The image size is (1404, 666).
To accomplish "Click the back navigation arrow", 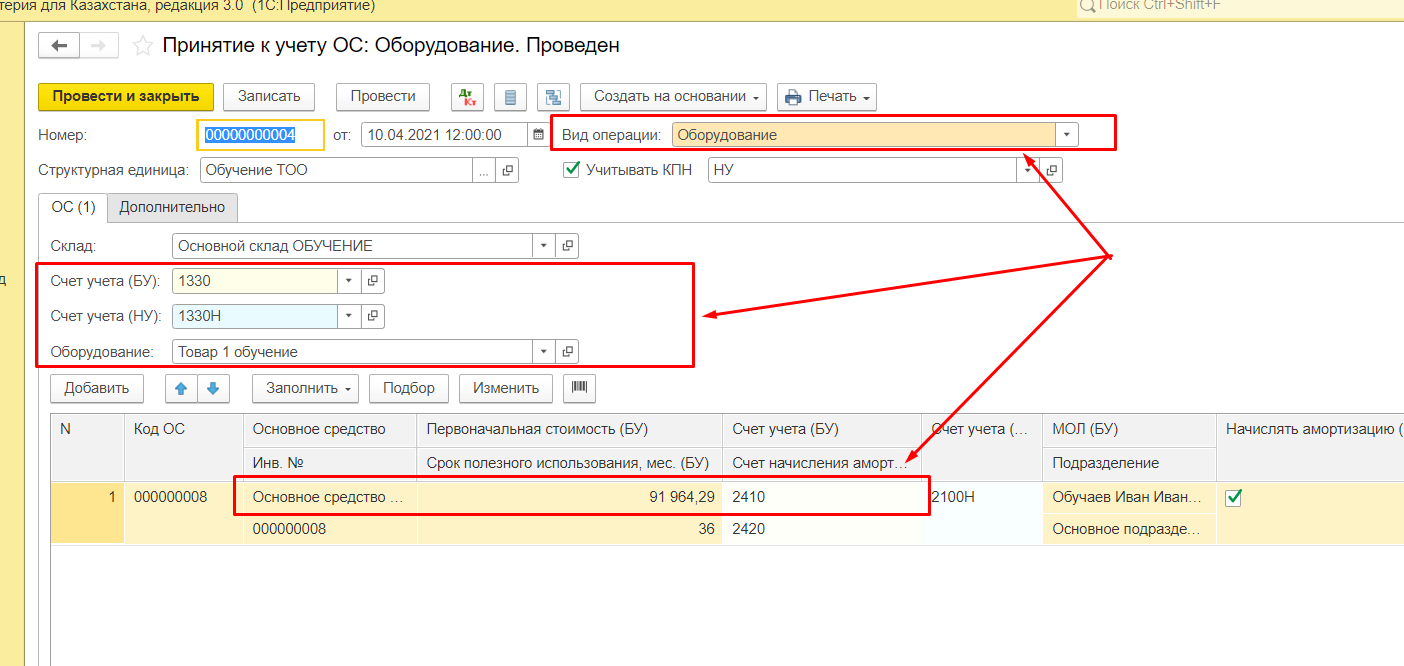I will coord(58,46).
